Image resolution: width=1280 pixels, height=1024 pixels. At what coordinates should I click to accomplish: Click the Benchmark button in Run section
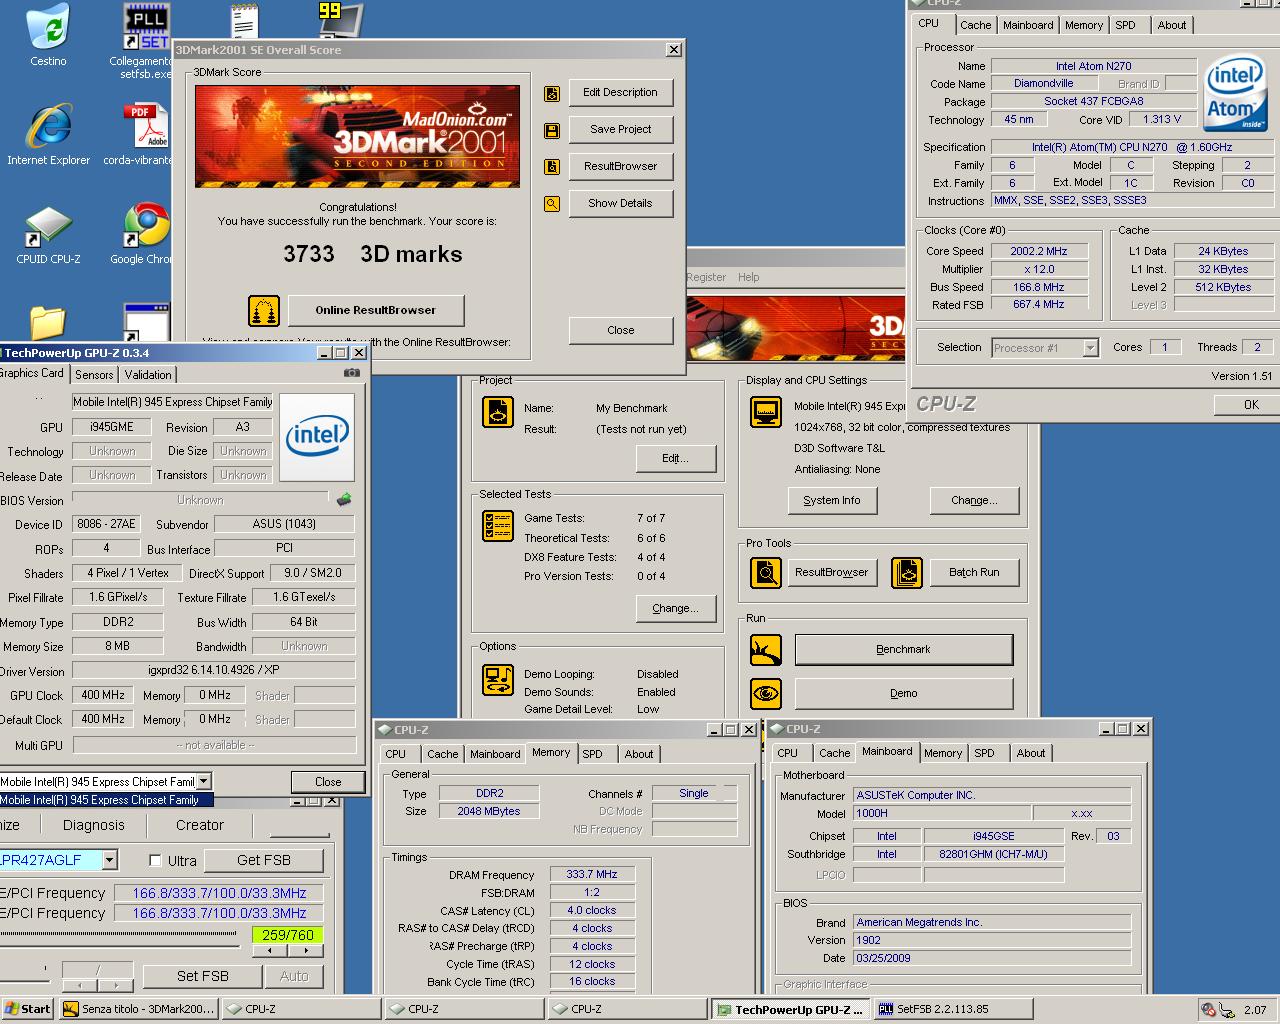[x=904, y=649]
